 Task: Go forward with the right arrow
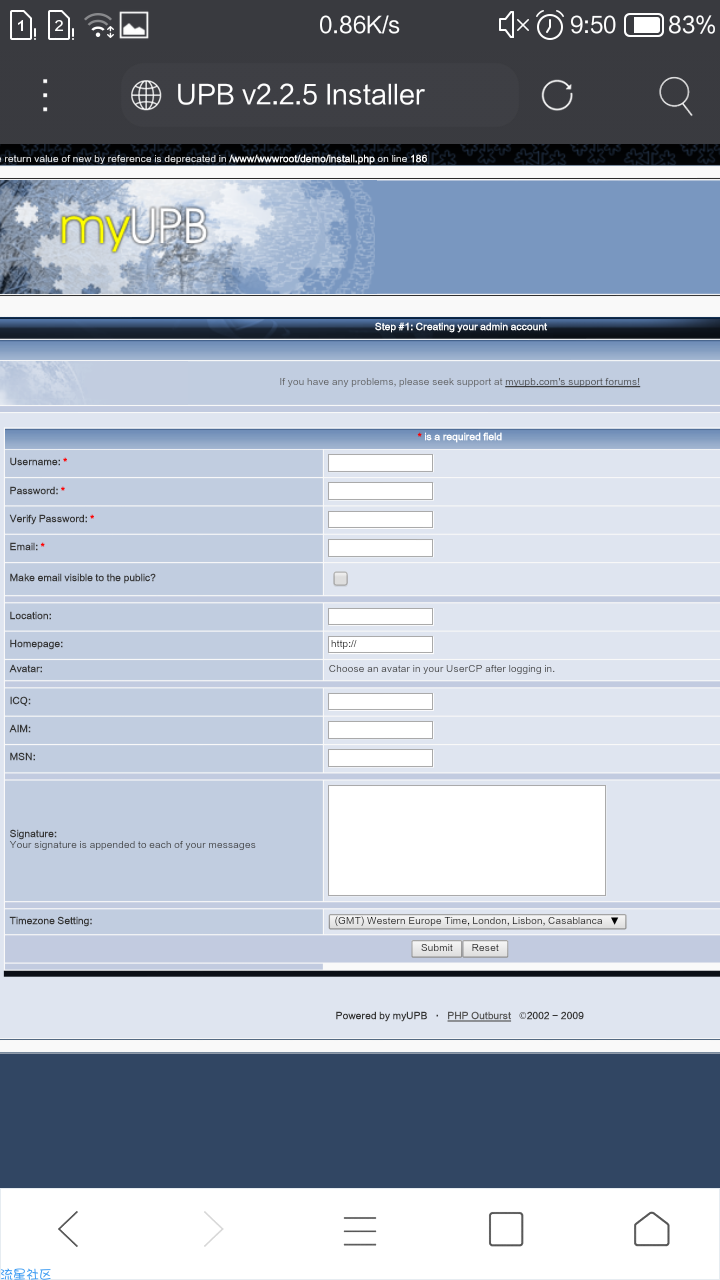[213, 1229]
